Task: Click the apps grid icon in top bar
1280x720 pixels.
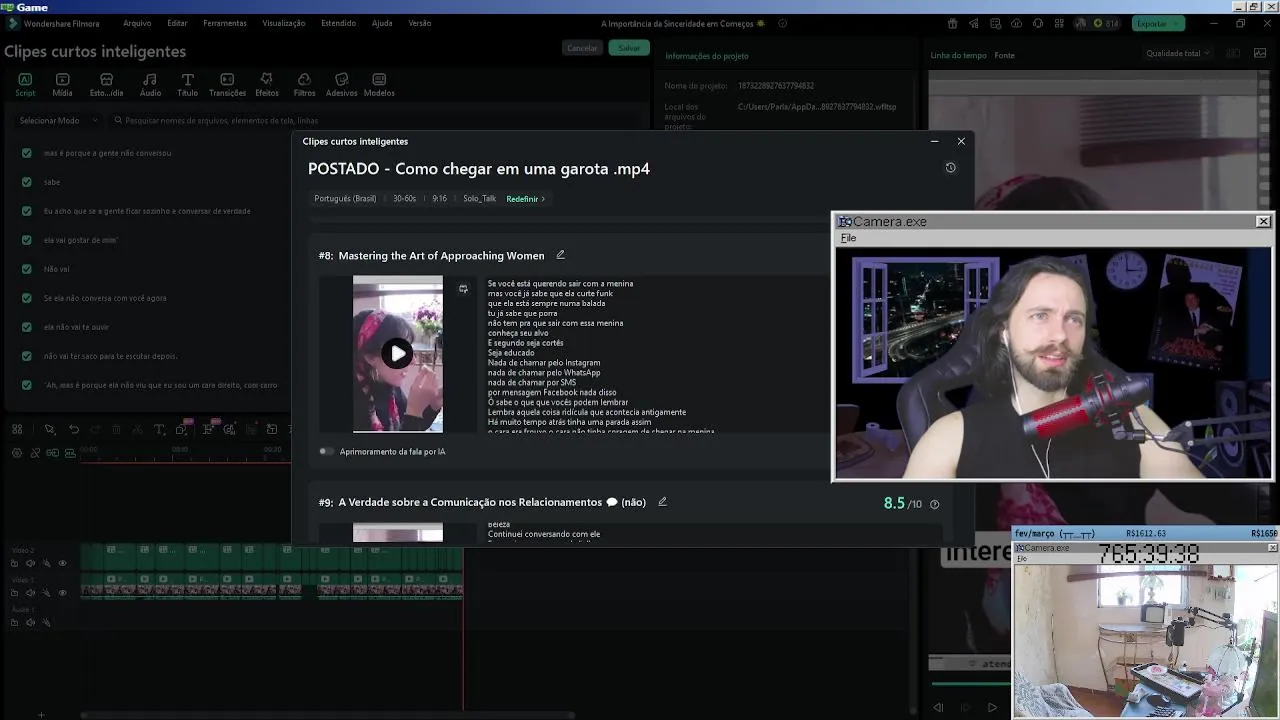Action: pyautogui.click(x=1059, y=24)
